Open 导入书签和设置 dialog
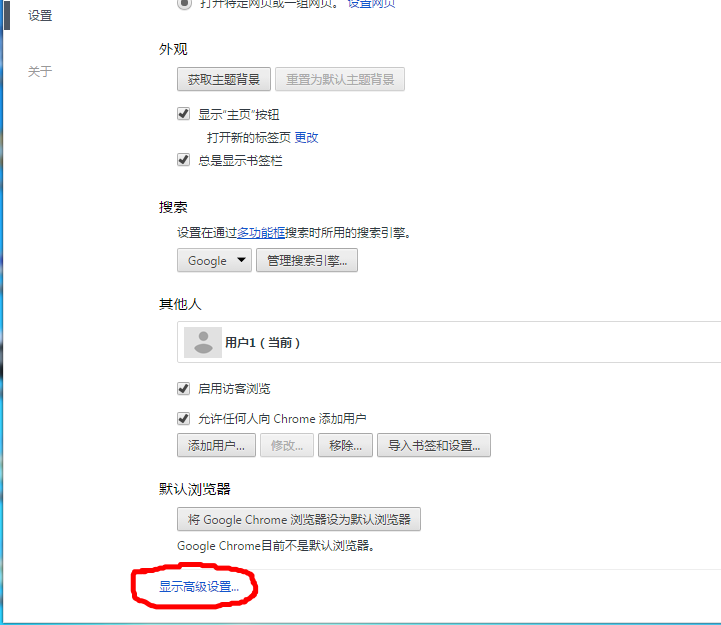The width and height of the screenshot is (721, 625). click(x=434, y=446)
